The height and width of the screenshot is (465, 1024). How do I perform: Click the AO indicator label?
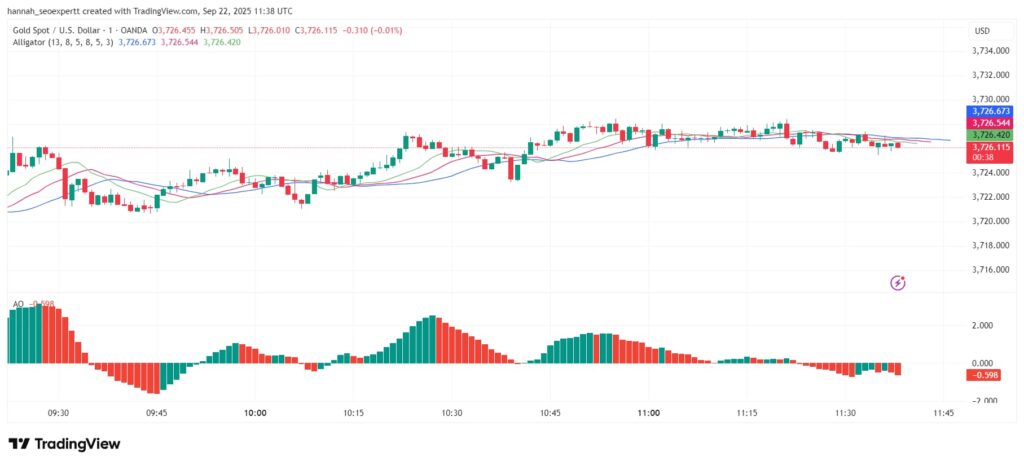point(18,303)
